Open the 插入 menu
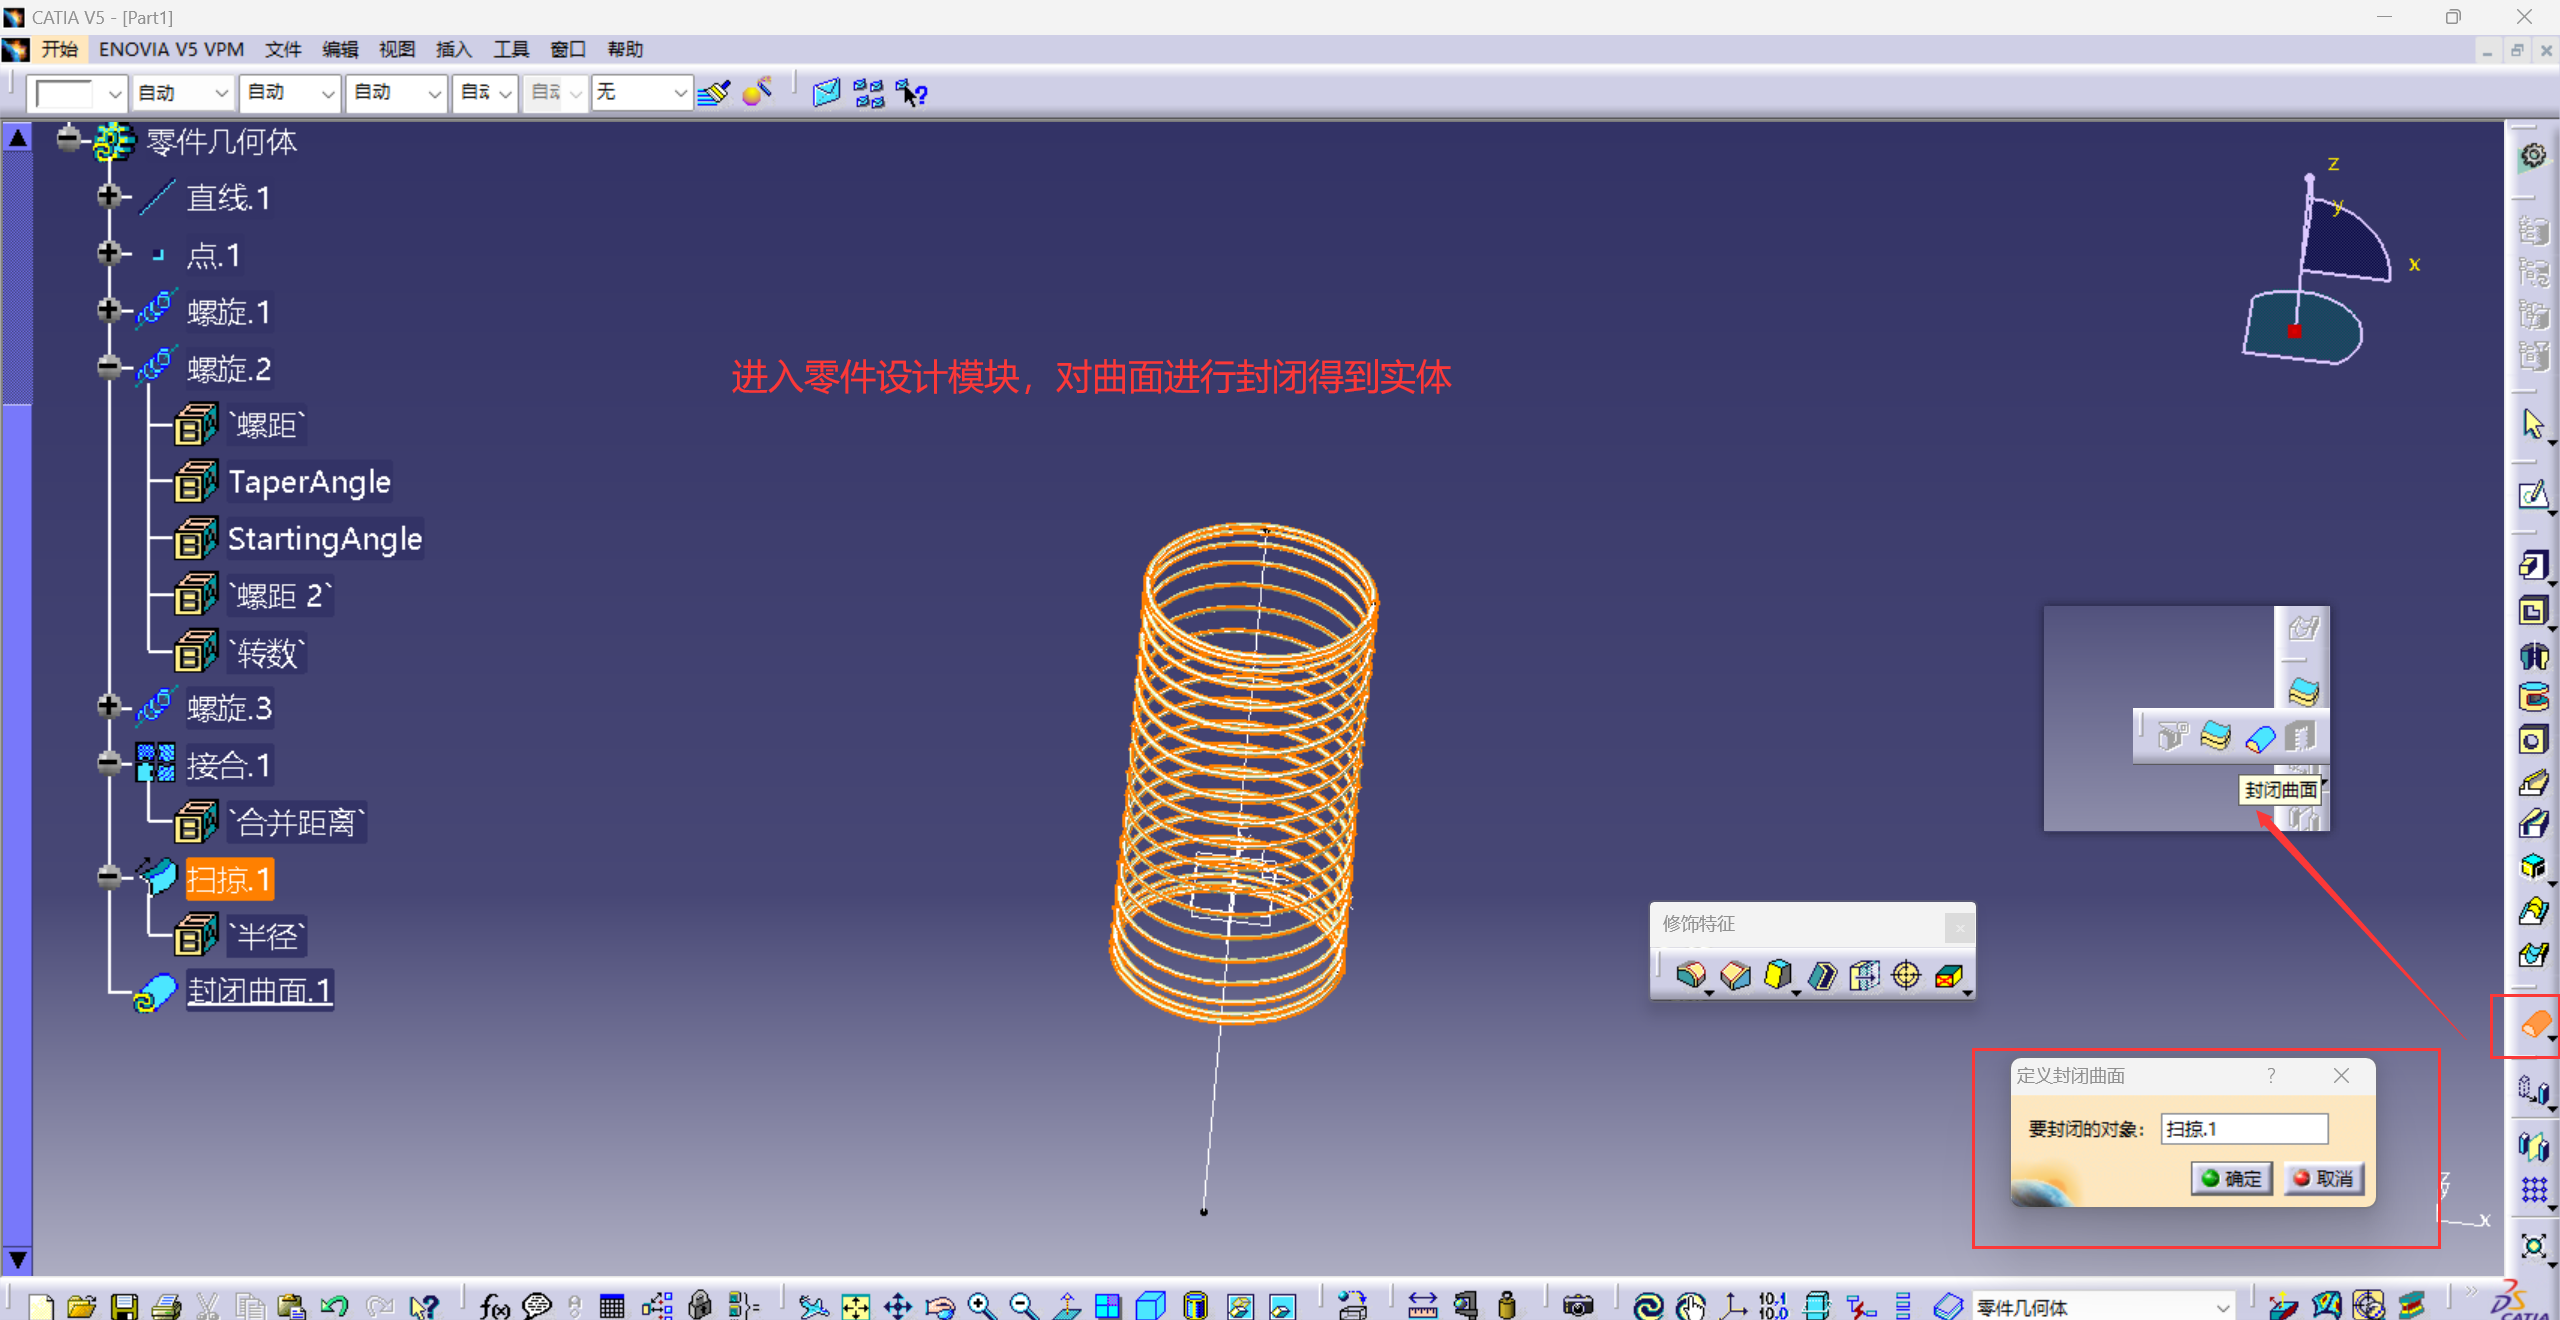The height and width of the screenshot is (1320, 2560). 453,49
